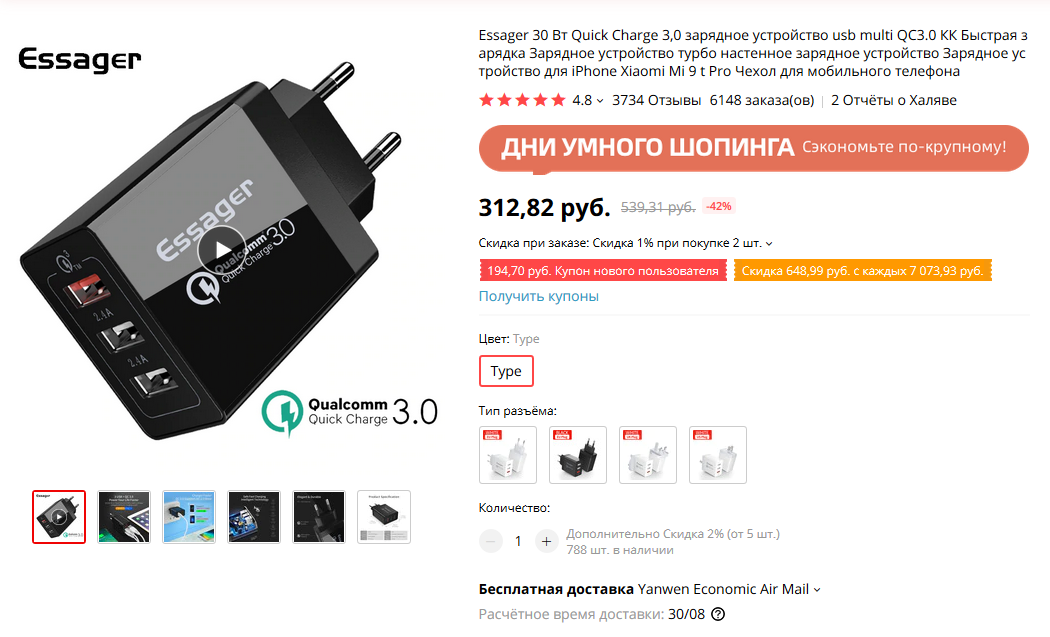The height and width of the screenshot is (637, 1050).
Task: Expand the 4.8 rating dropdown arrow
Action: pyautogui.click(x=600, y=101)
